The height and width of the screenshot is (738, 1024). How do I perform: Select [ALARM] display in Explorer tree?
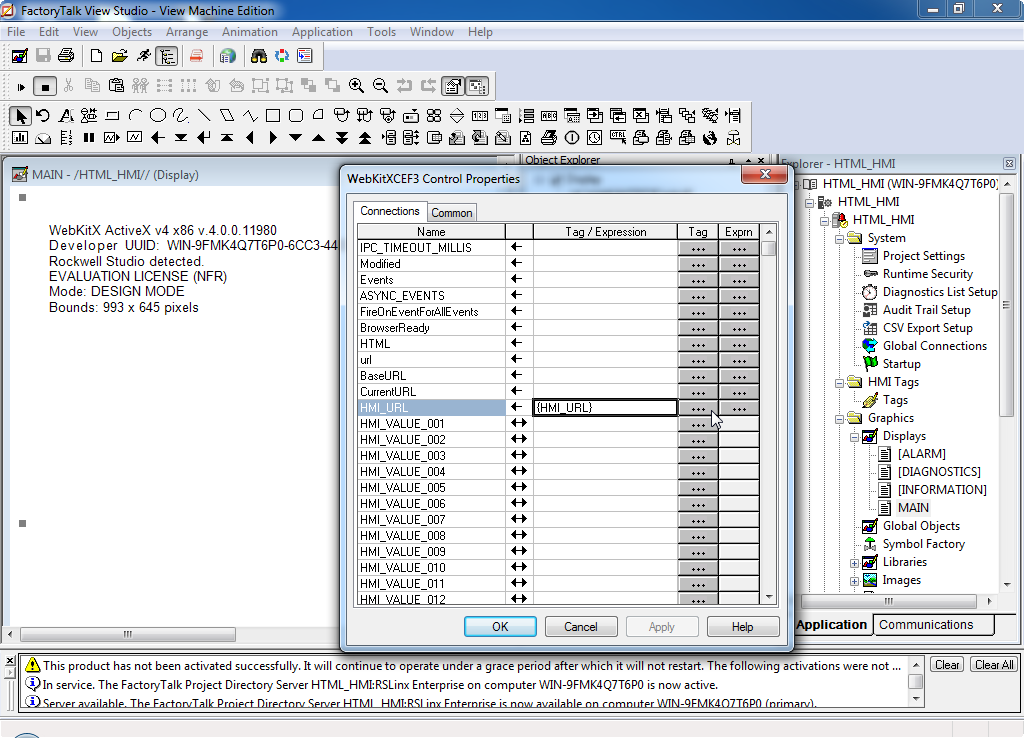pos(921,454)
